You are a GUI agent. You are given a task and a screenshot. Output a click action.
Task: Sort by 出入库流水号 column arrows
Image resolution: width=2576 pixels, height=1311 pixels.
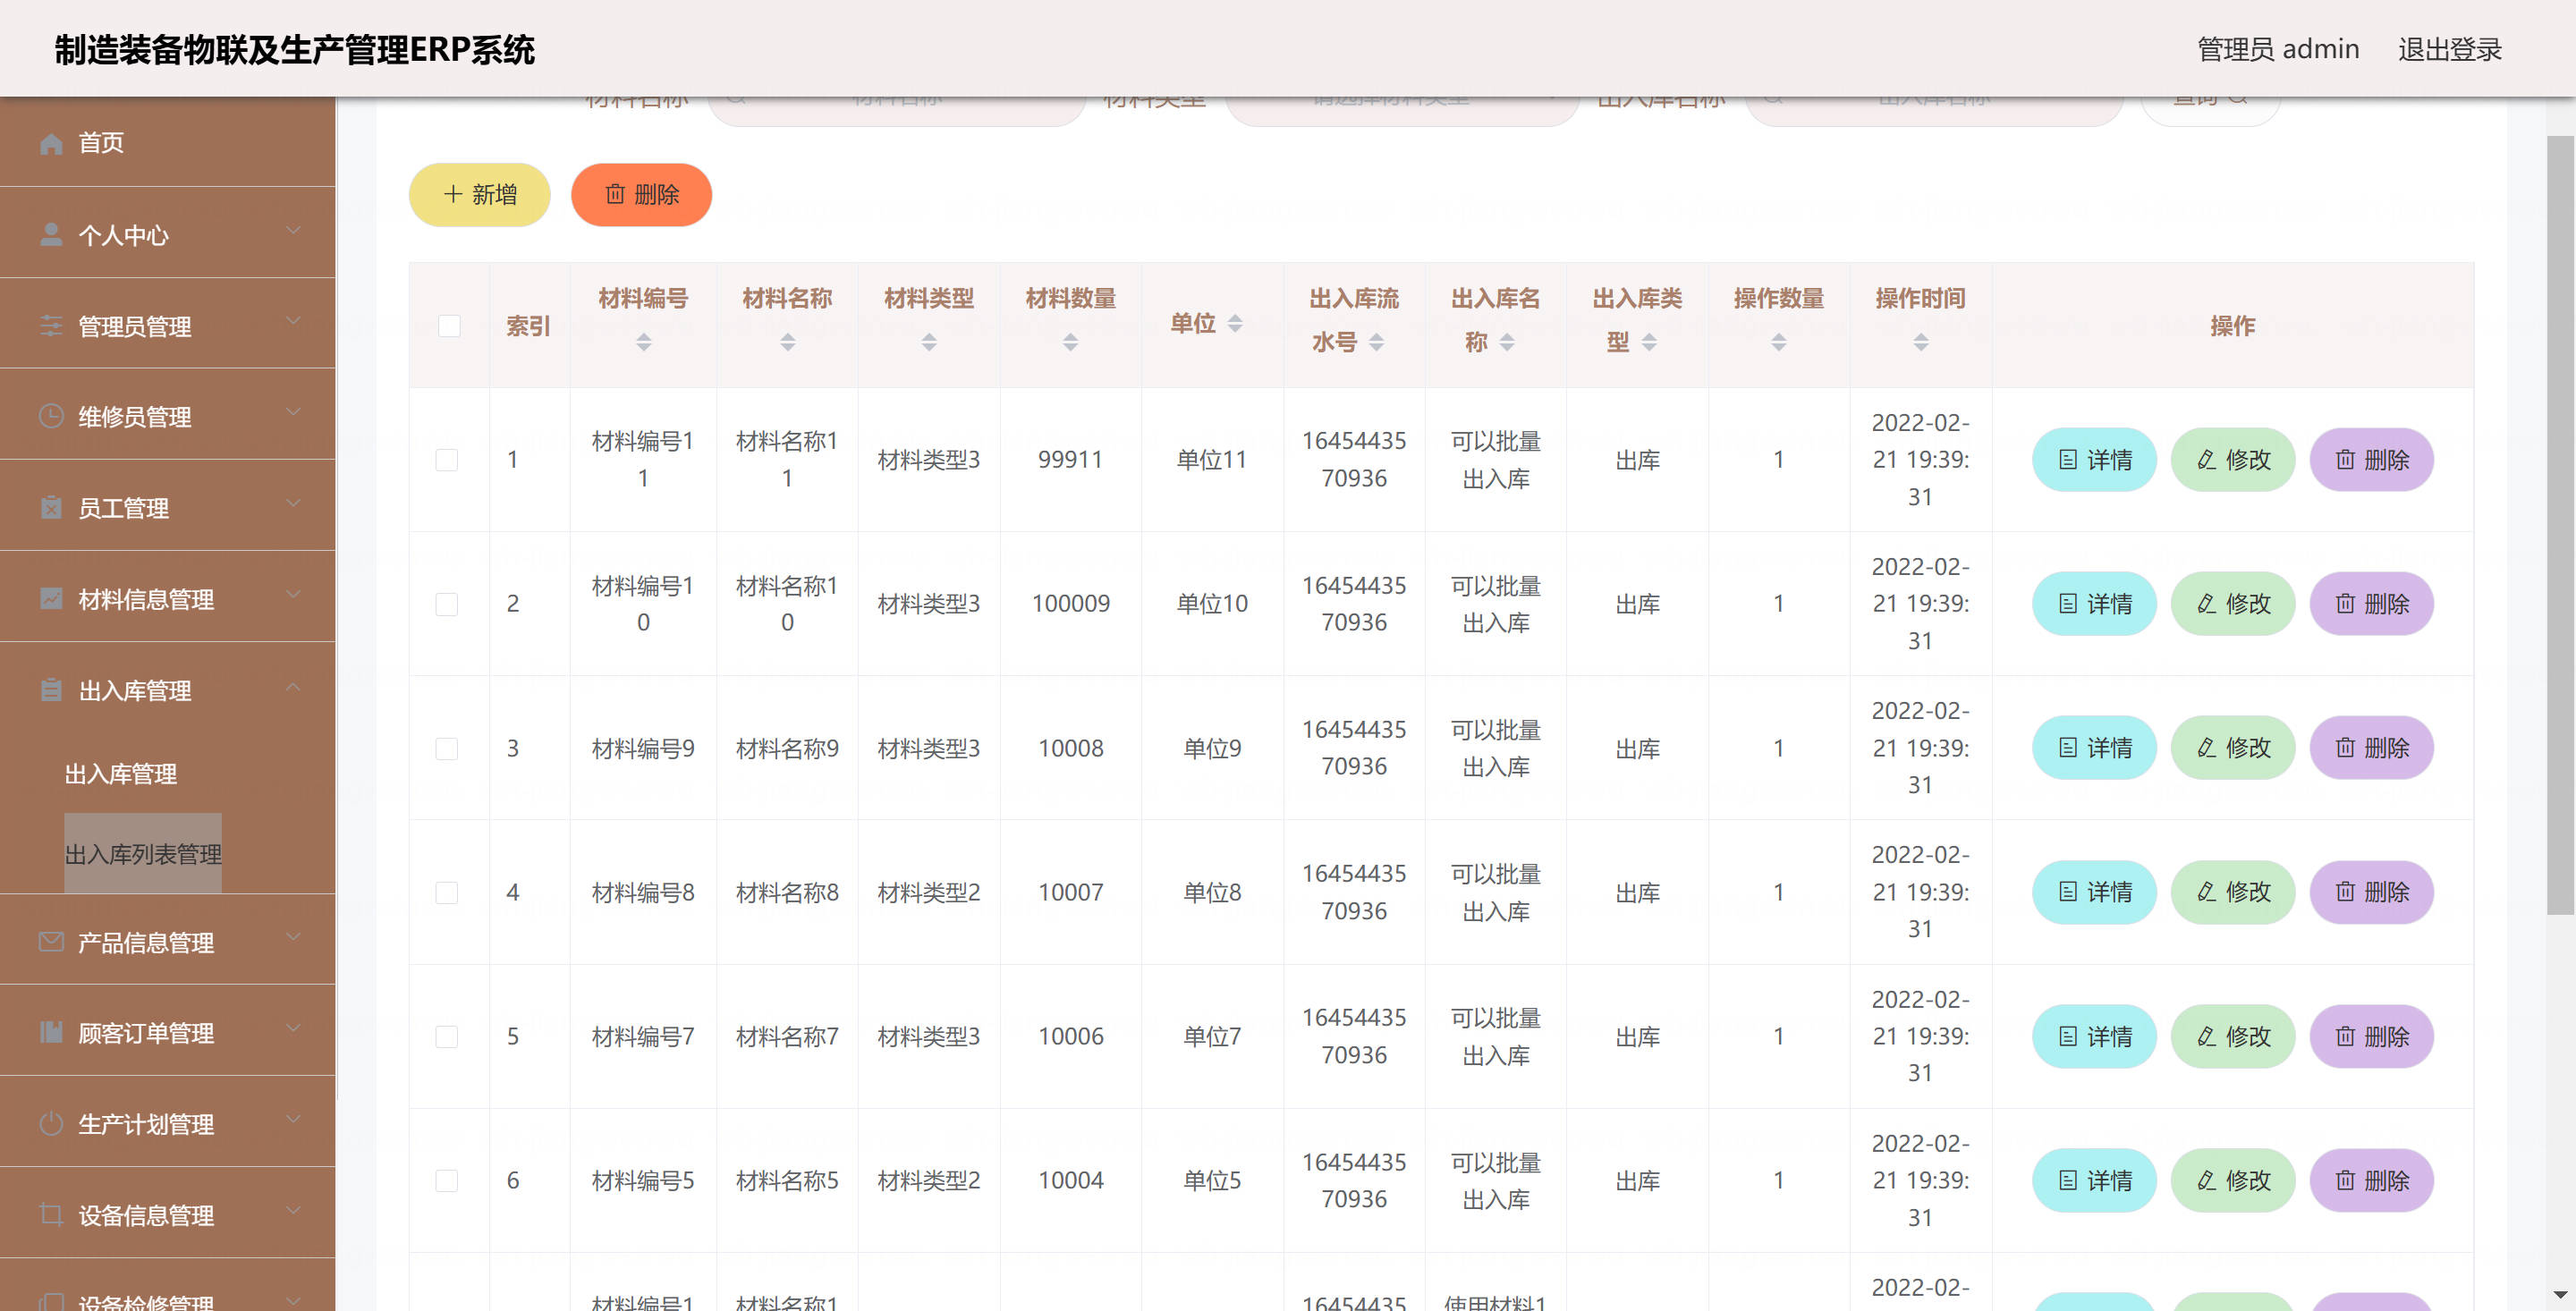coord(1377,342)
